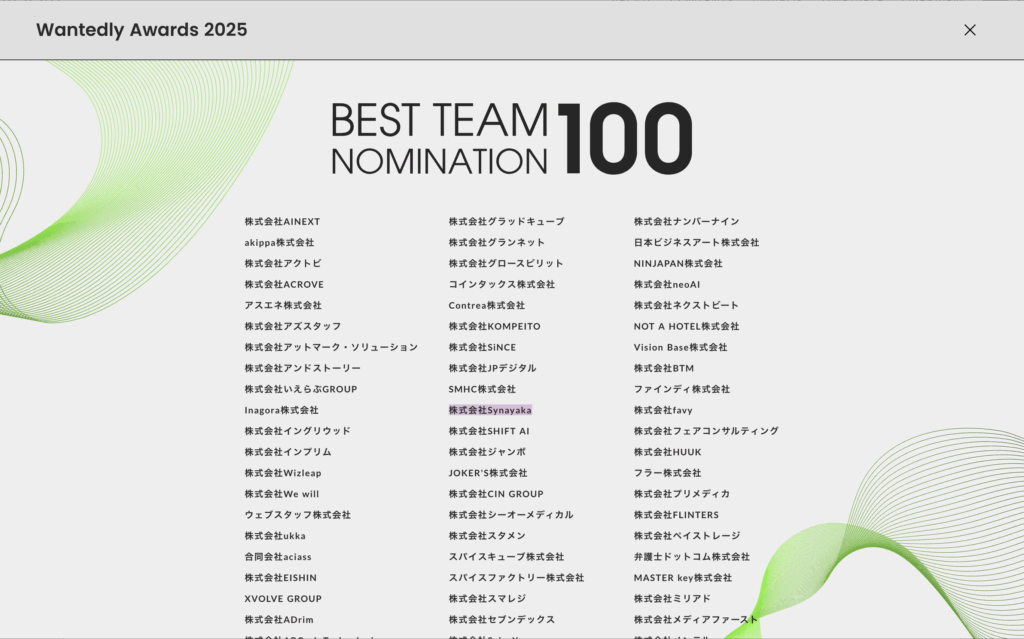
Task: Click 株式会社CIN GROUP nominee name
Action: click(496, 493)
